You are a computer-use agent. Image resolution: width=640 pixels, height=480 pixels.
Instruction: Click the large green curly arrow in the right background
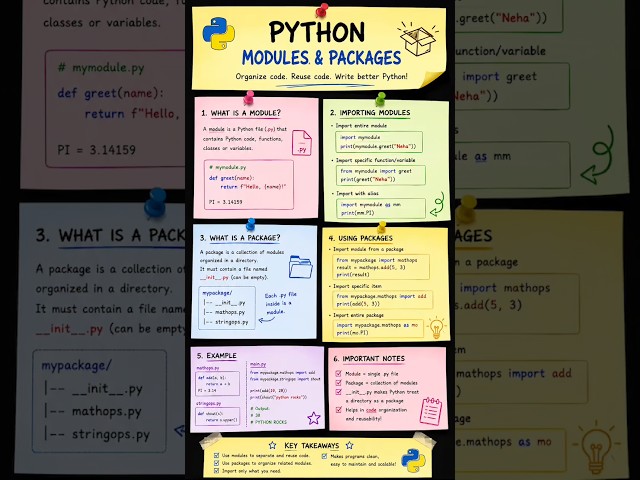[x=598, y=155]
